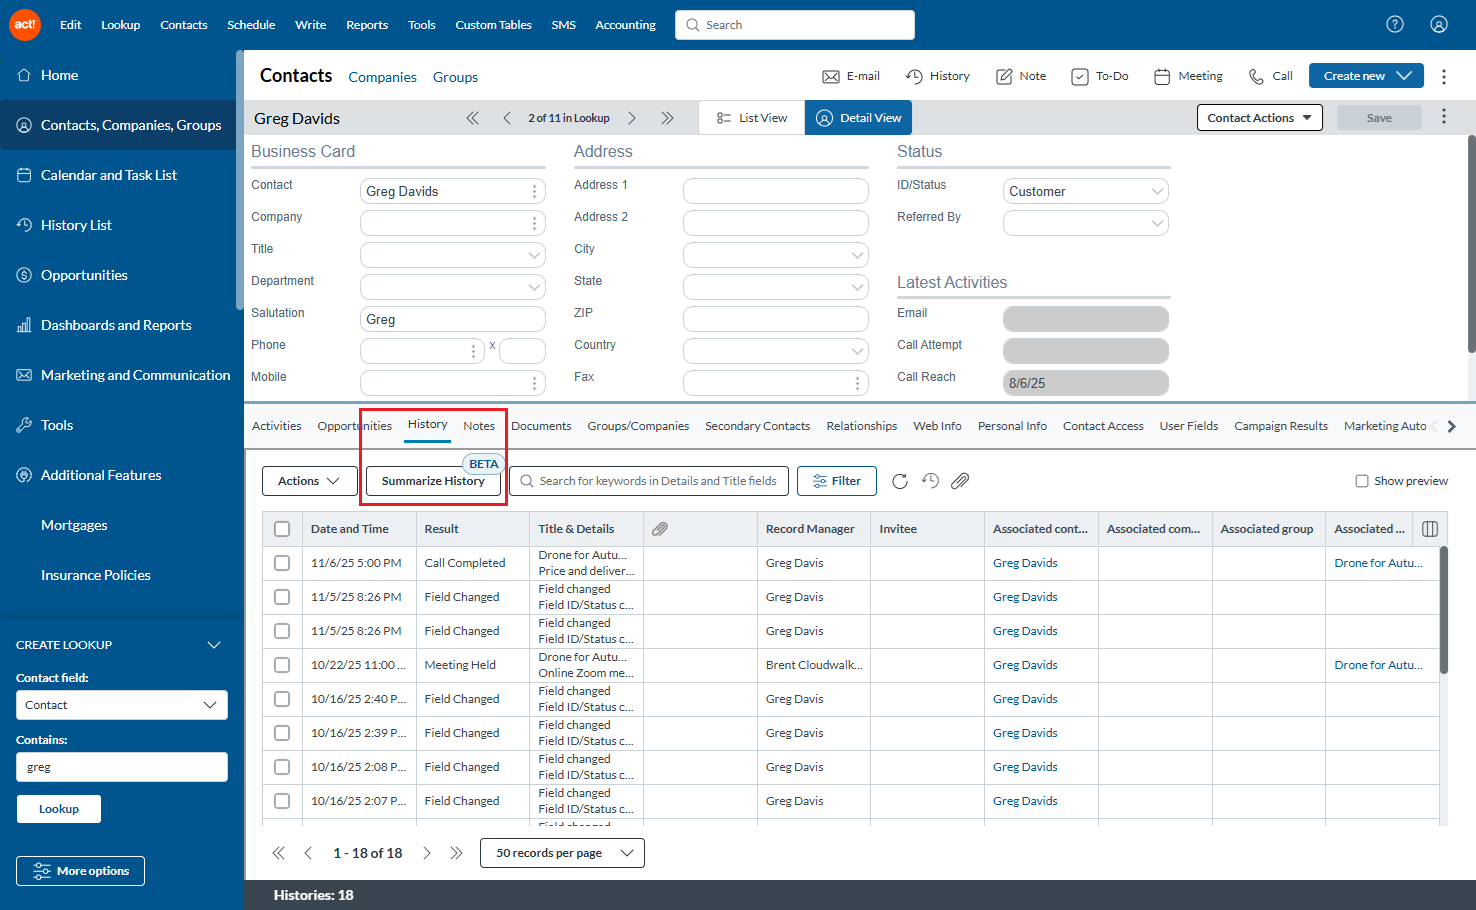The height and width of the screenshot is (910, 1476).
Task: Click the Call phone icon
Action: pos(1256,77)
